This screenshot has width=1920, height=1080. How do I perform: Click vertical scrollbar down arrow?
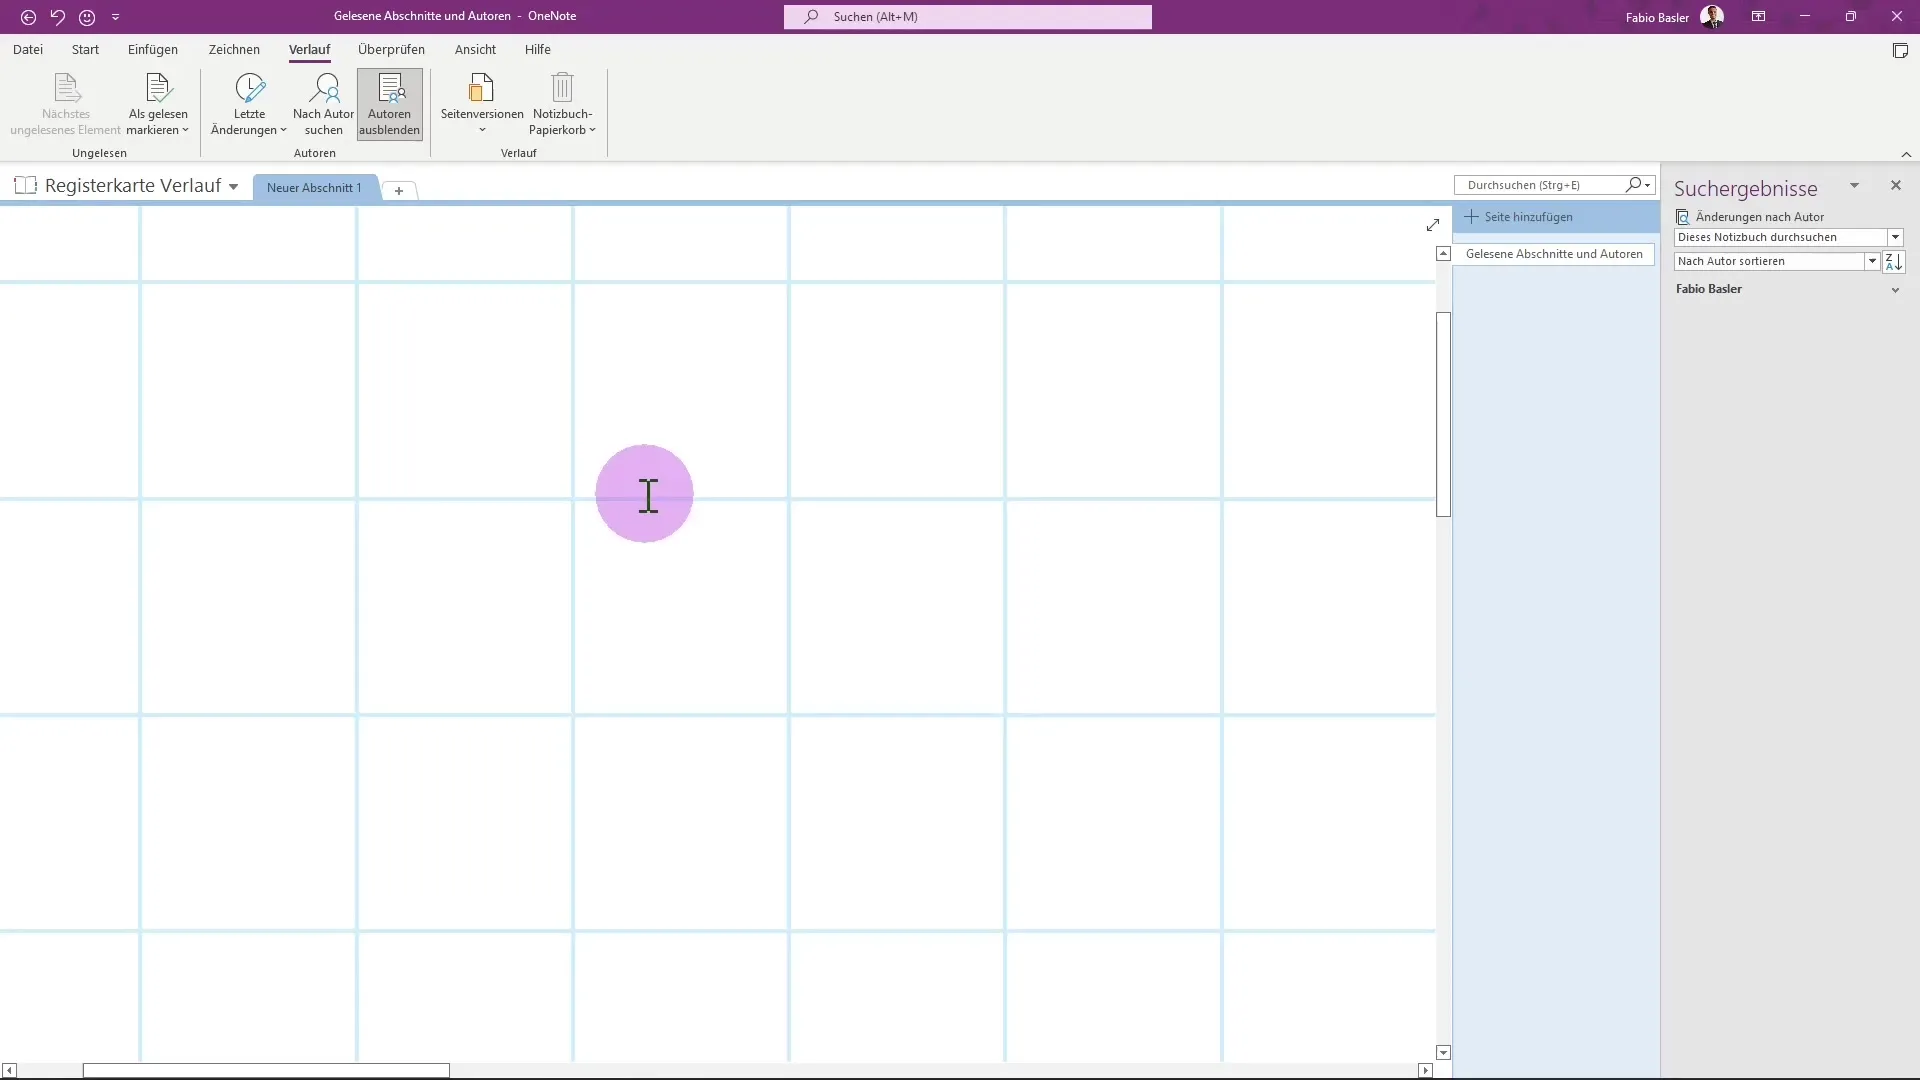tap(1443, 1052)
